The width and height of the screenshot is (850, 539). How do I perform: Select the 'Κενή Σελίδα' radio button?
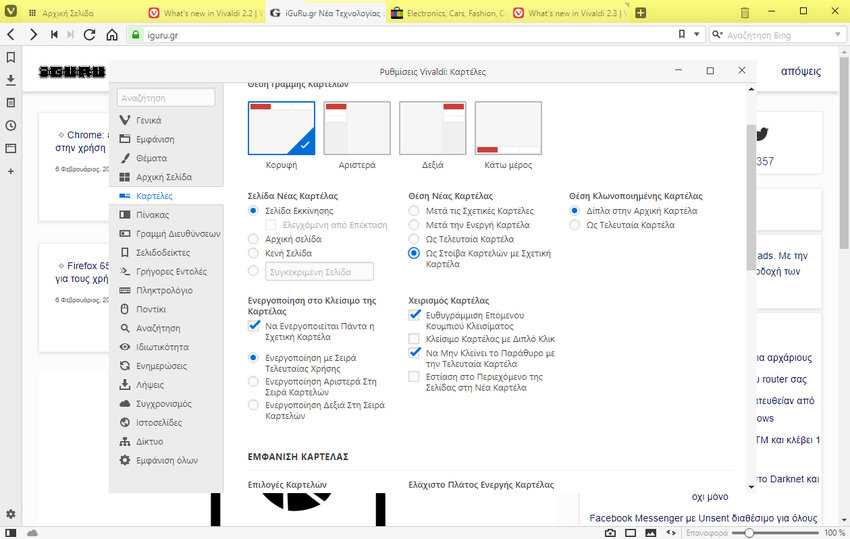[254, 253]
